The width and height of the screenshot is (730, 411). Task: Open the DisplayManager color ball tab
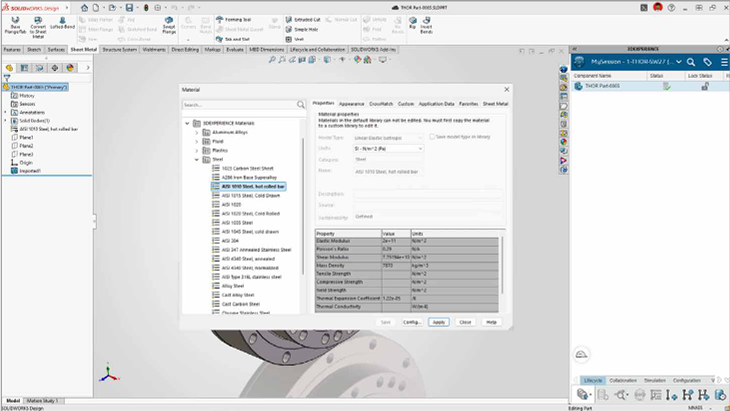click(x=70, y=67)
